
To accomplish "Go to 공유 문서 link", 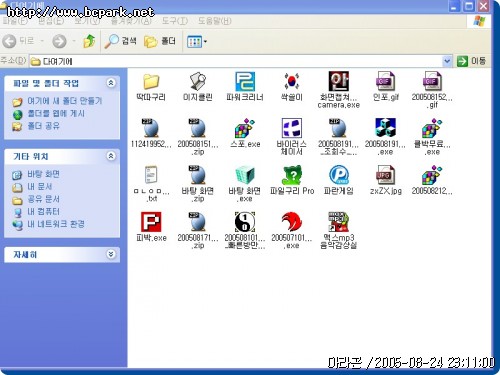I will tap(43, 199).
